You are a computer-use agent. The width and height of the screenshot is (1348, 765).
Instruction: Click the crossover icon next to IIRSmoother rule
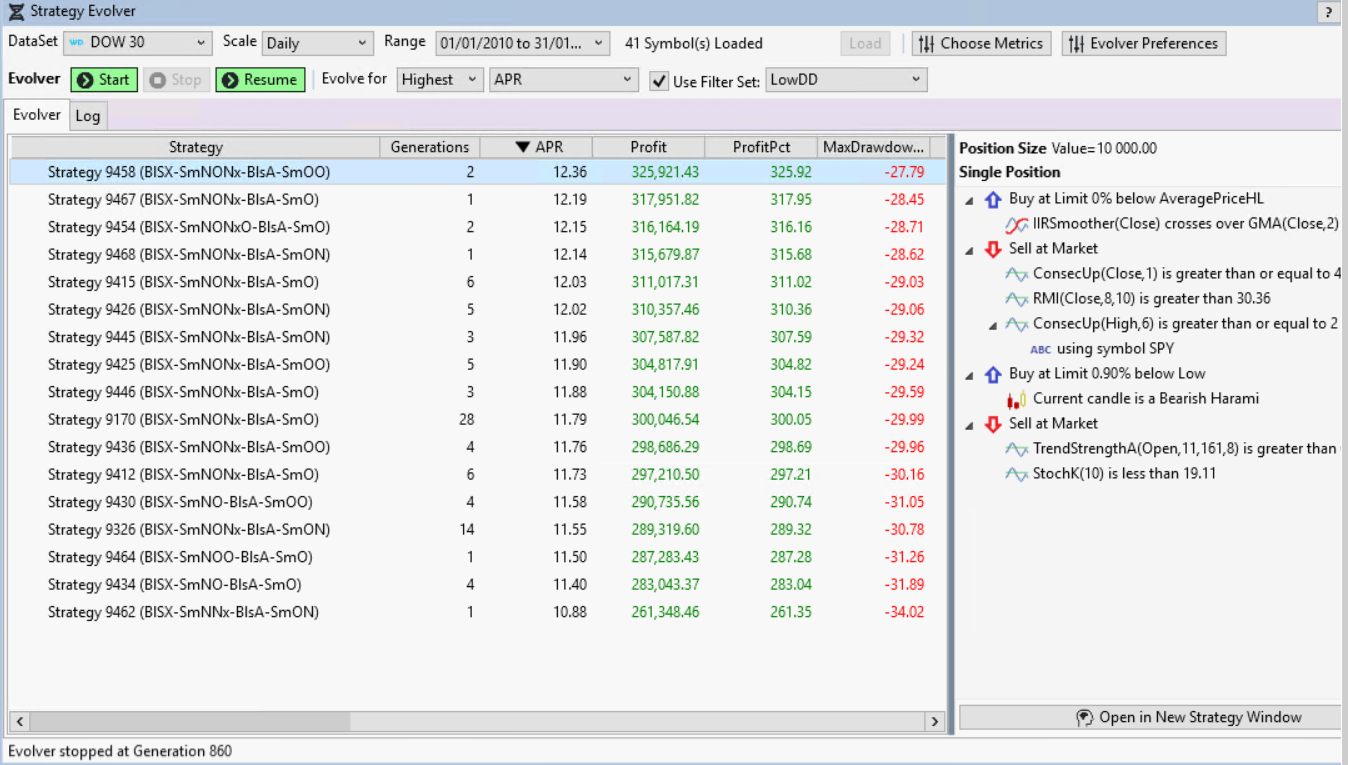(1017, 224)
